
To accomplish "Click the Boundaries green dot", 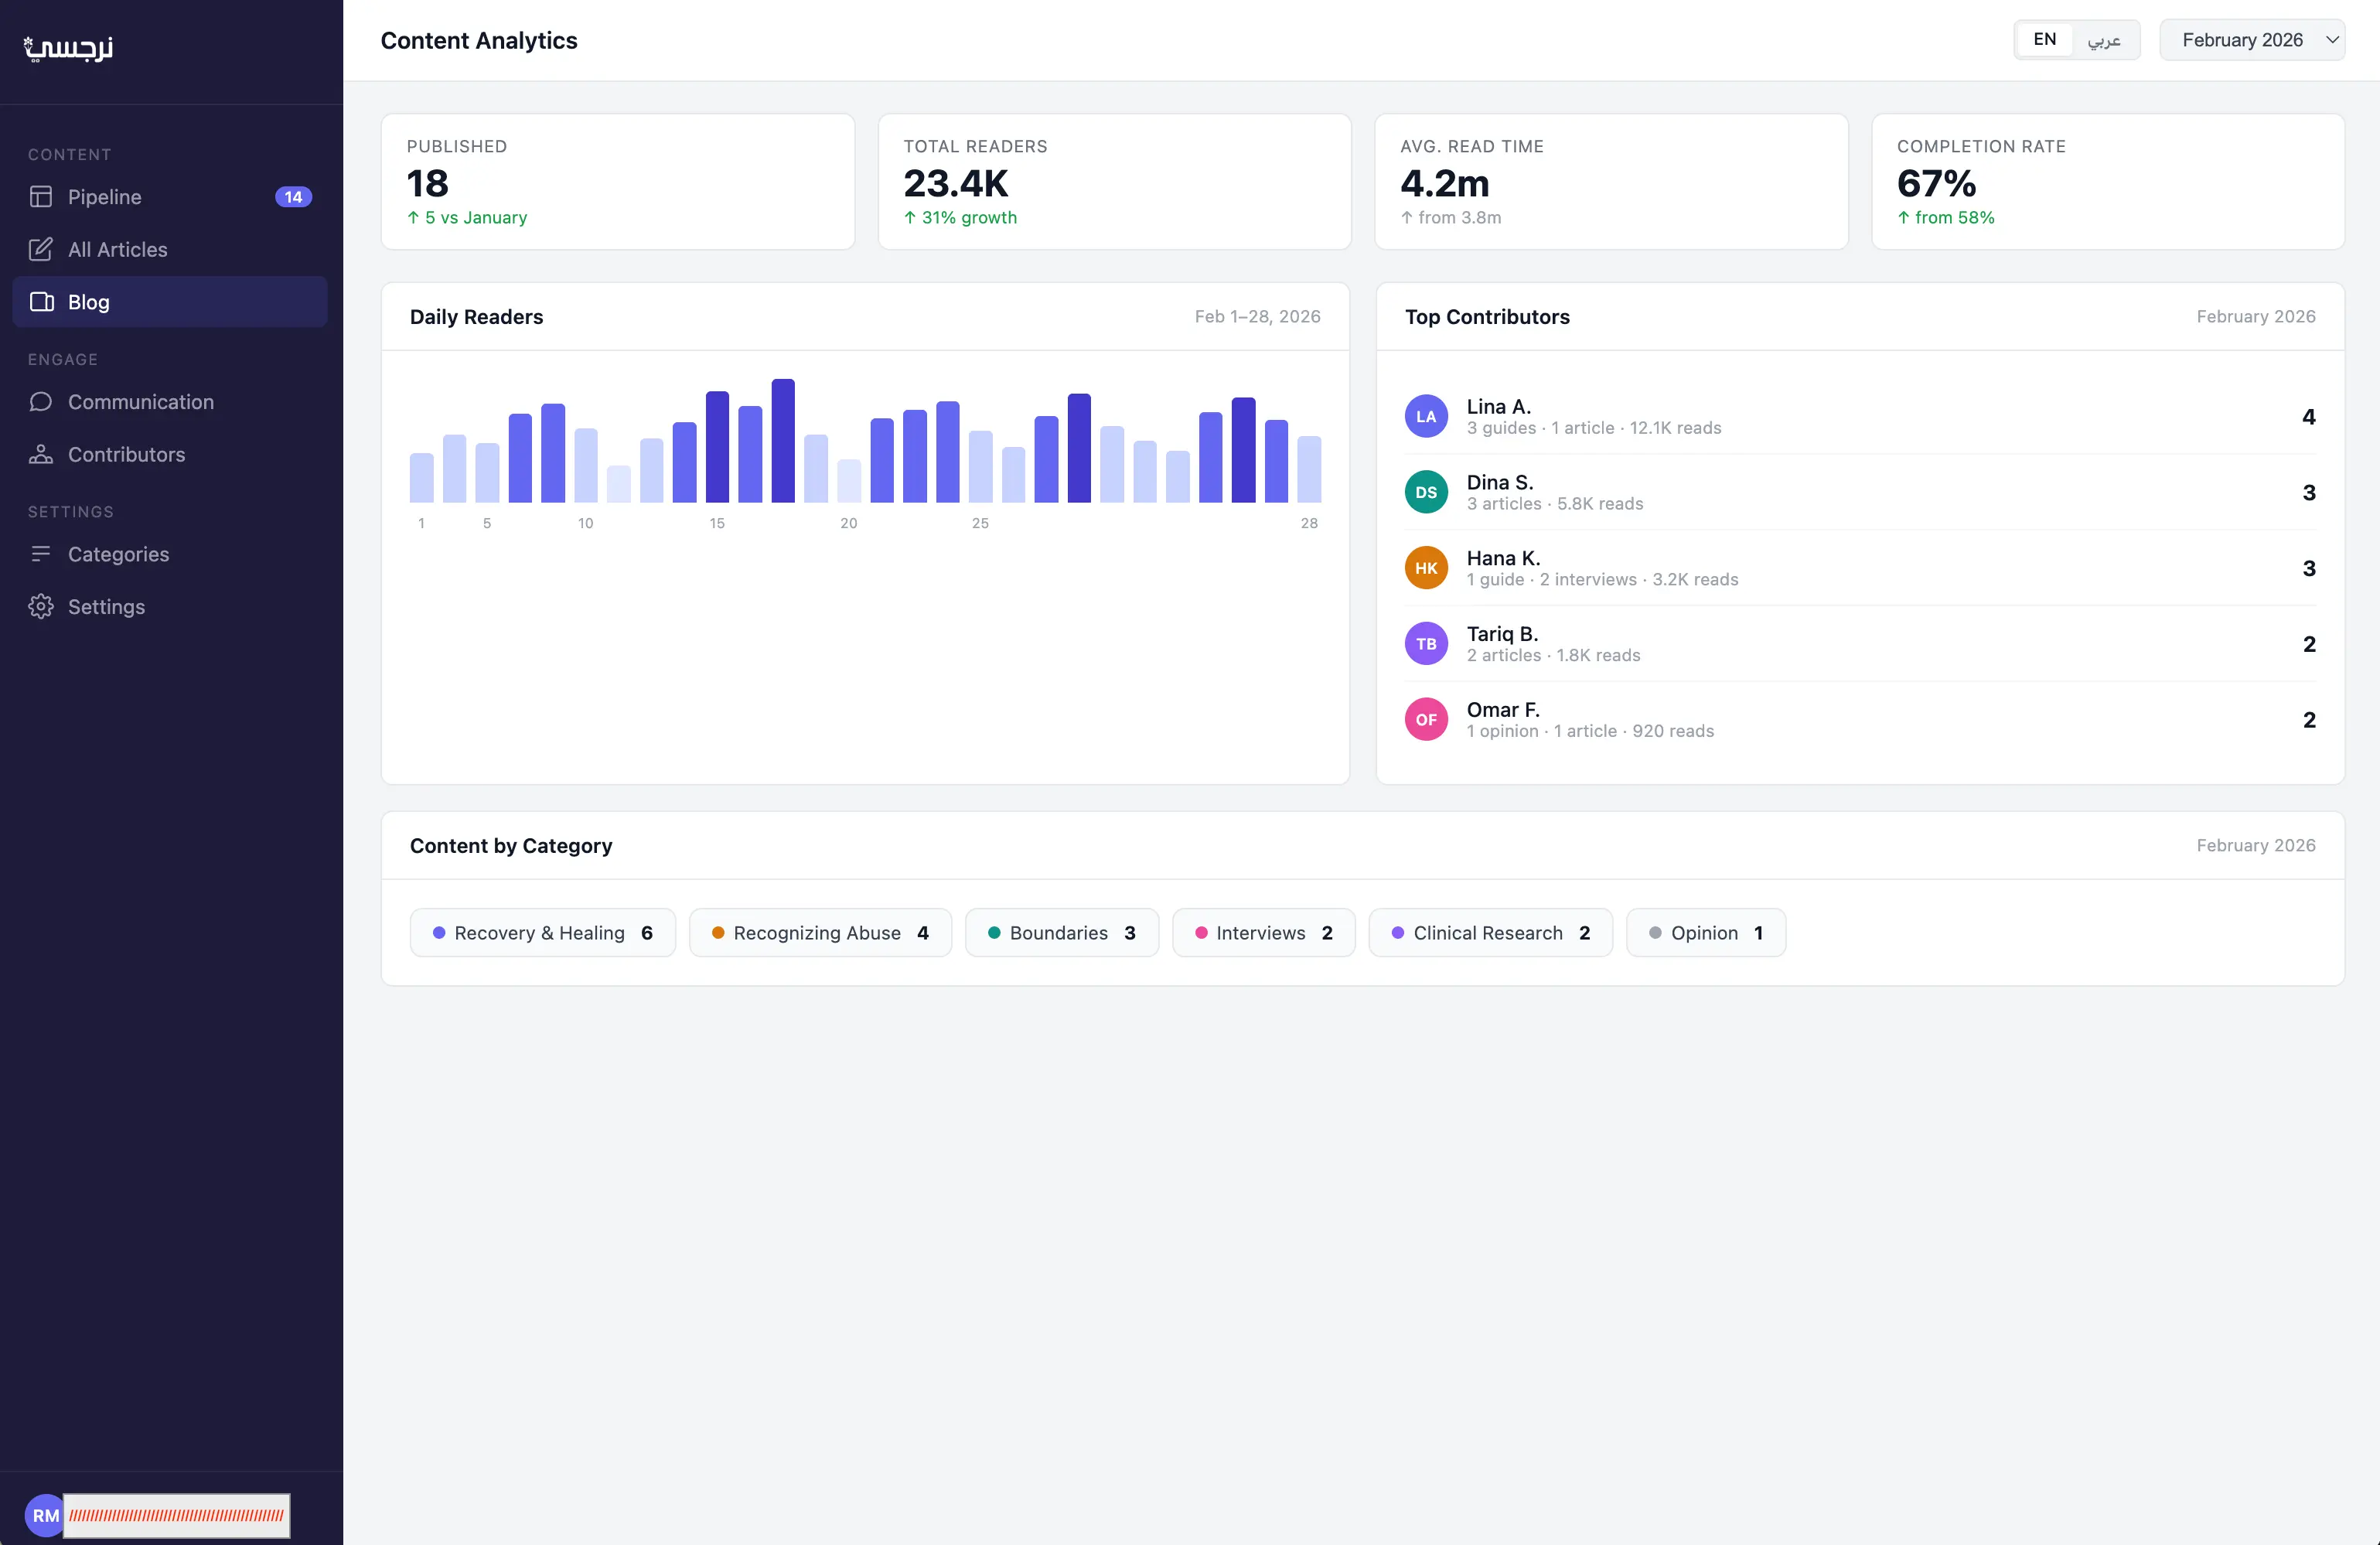I will coord(994,933).
